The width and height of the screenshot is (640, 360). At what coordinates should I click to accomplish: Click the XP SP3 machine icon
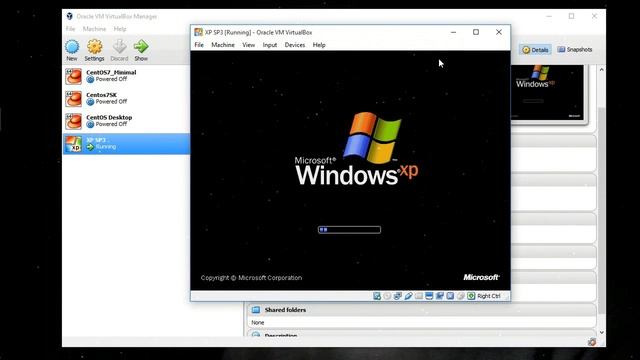[x=74, y=144]
